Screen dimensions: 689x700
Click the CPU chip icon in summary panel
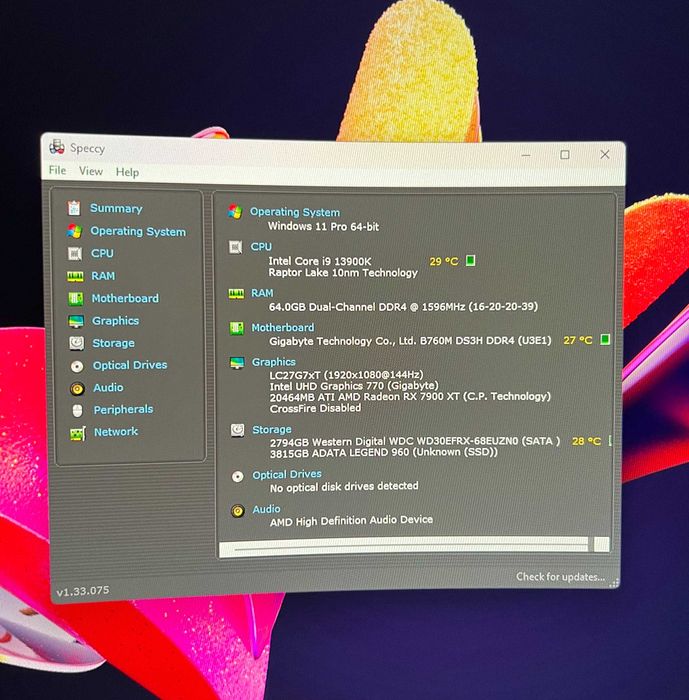pos(235,247)
